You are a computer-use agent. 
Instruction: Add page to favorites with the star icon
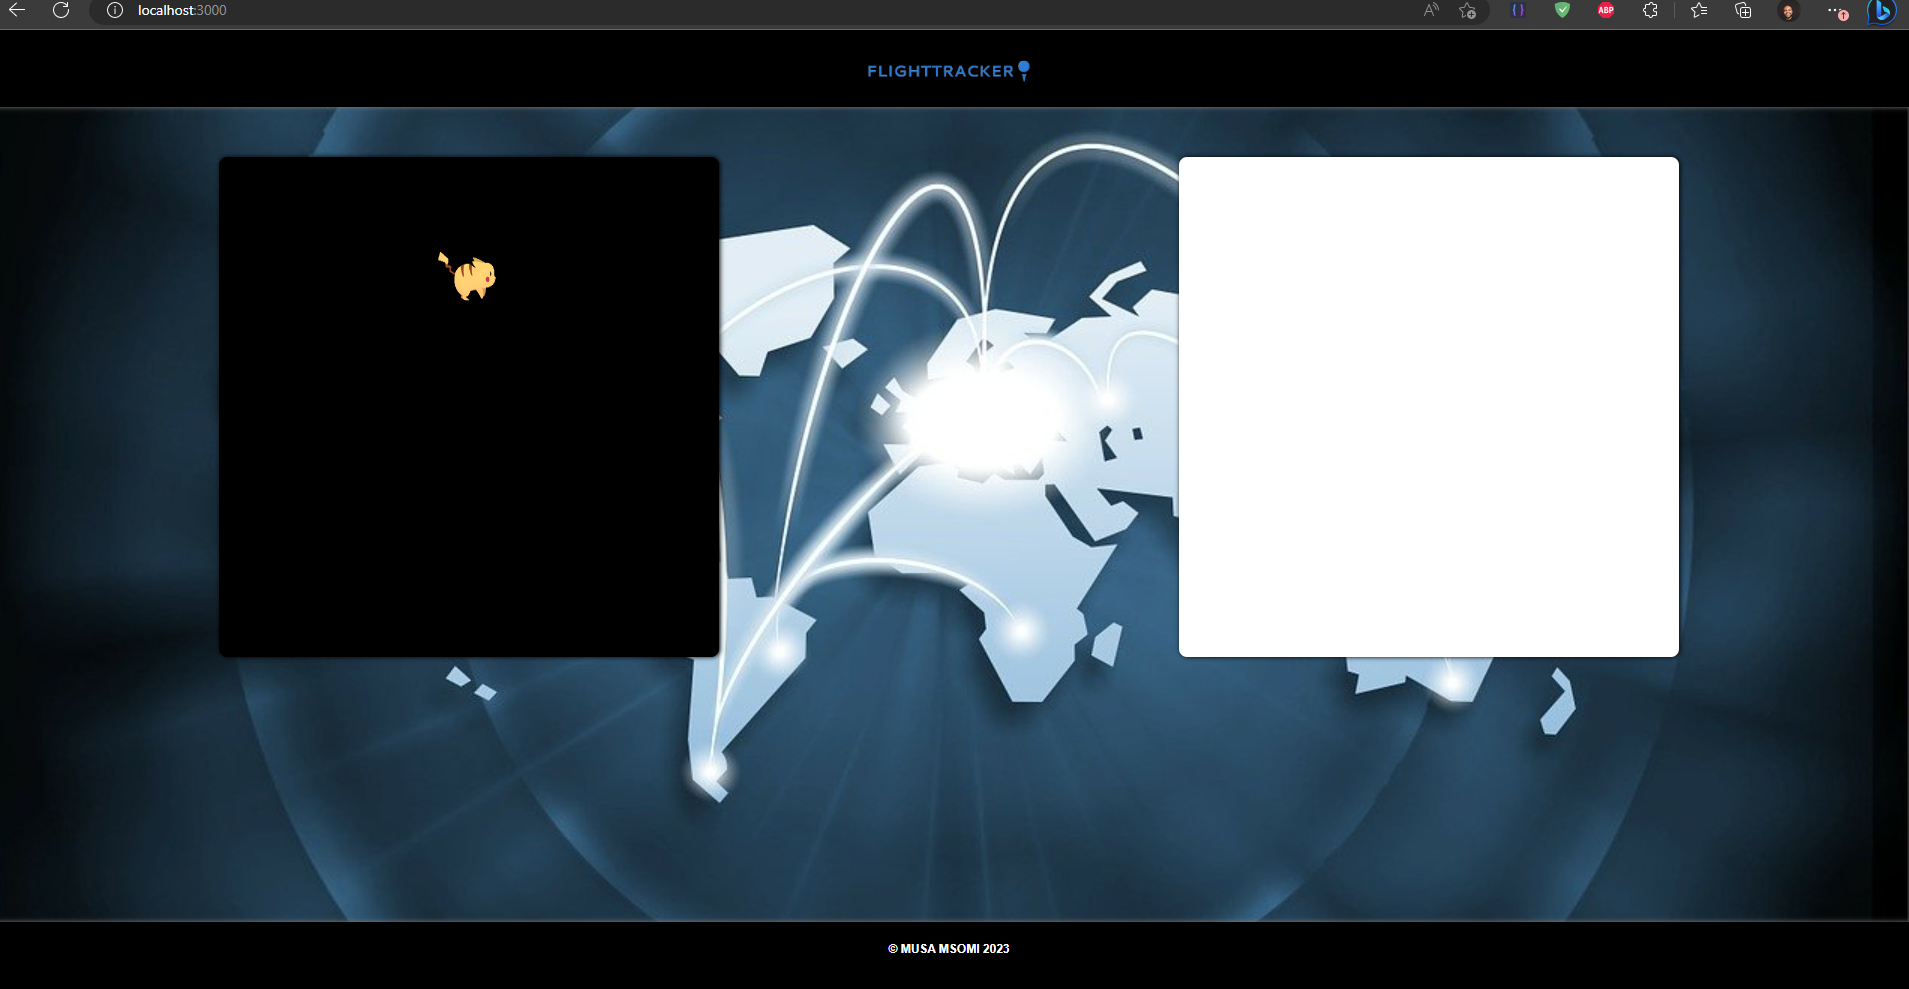click(1467, 11)
